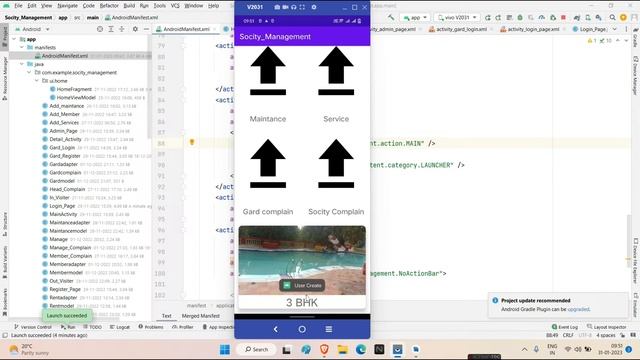Click the Search Everywhere magnifier icon
The height and width of the screenshot is (360, 640).
(613, 18)
